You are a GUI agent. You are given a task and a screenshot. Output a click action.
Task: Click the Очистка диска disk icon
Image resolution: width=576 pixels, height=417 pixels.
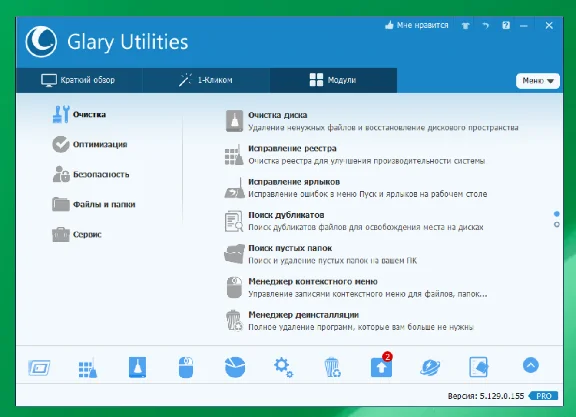(234, 121)
